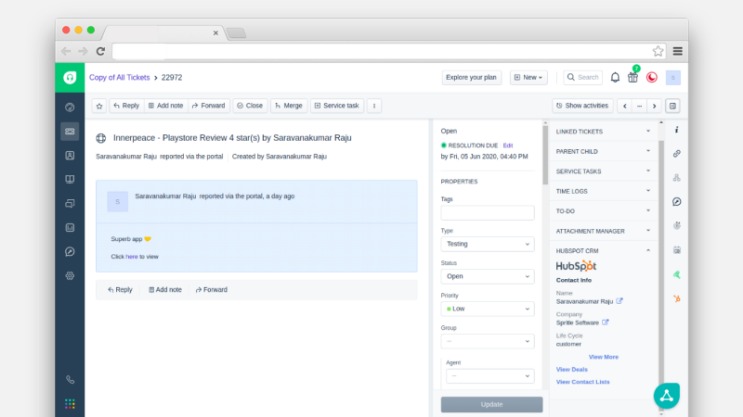
Task: Open the Status dropdown showing Open
Action: (x=487, y=276)
